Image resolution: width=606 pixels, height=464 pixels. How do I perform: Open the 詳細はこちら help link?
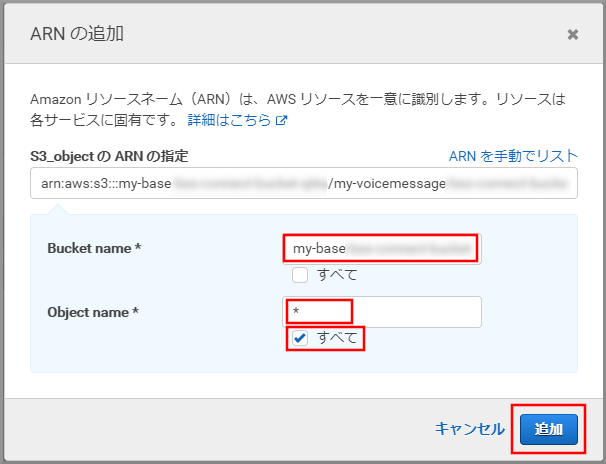(x=229, y=120)
